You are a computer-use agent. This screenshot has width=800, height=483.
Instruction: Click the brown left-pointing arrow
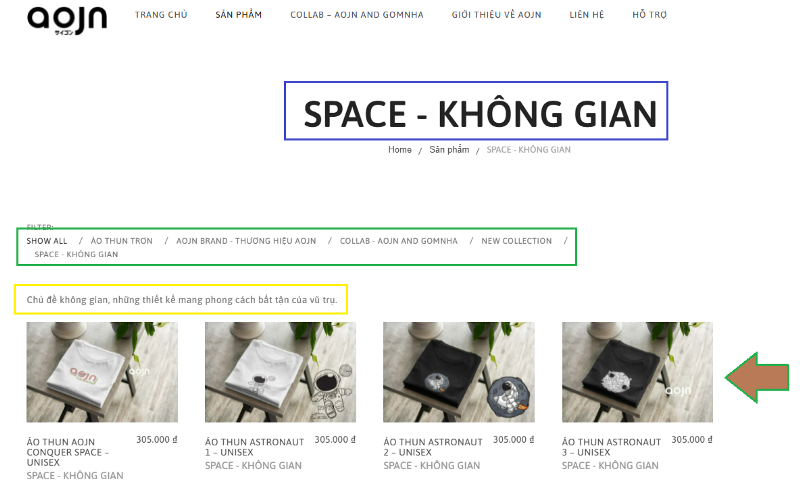tap(757, 377)
